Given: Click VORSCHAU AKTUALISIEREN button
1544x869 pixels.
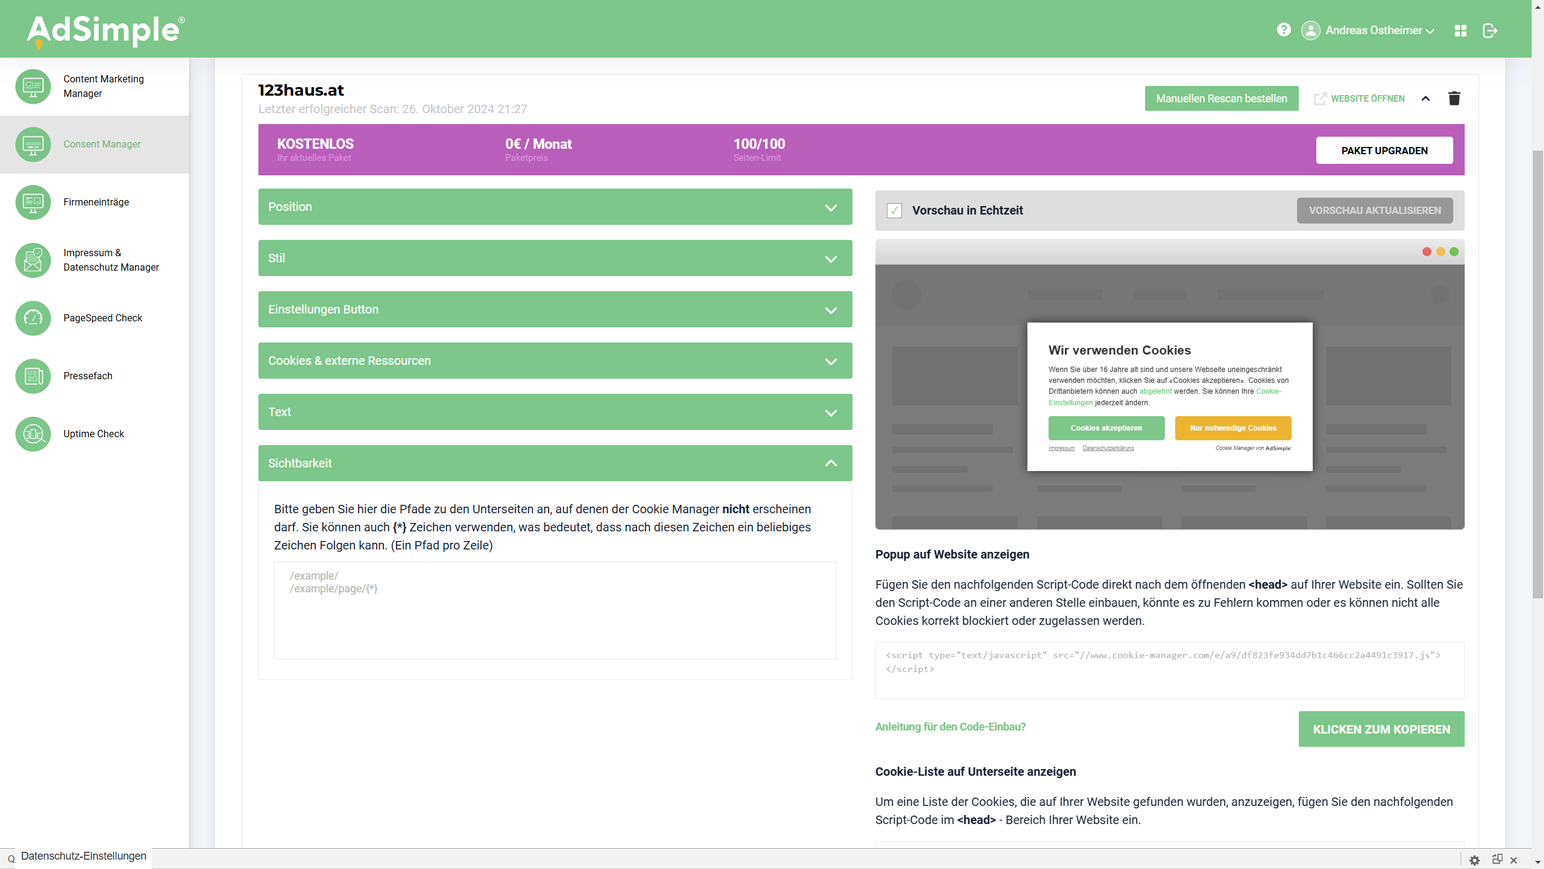Looking at the screenshot, I should pyautogui.click(x=1374, y=211).
